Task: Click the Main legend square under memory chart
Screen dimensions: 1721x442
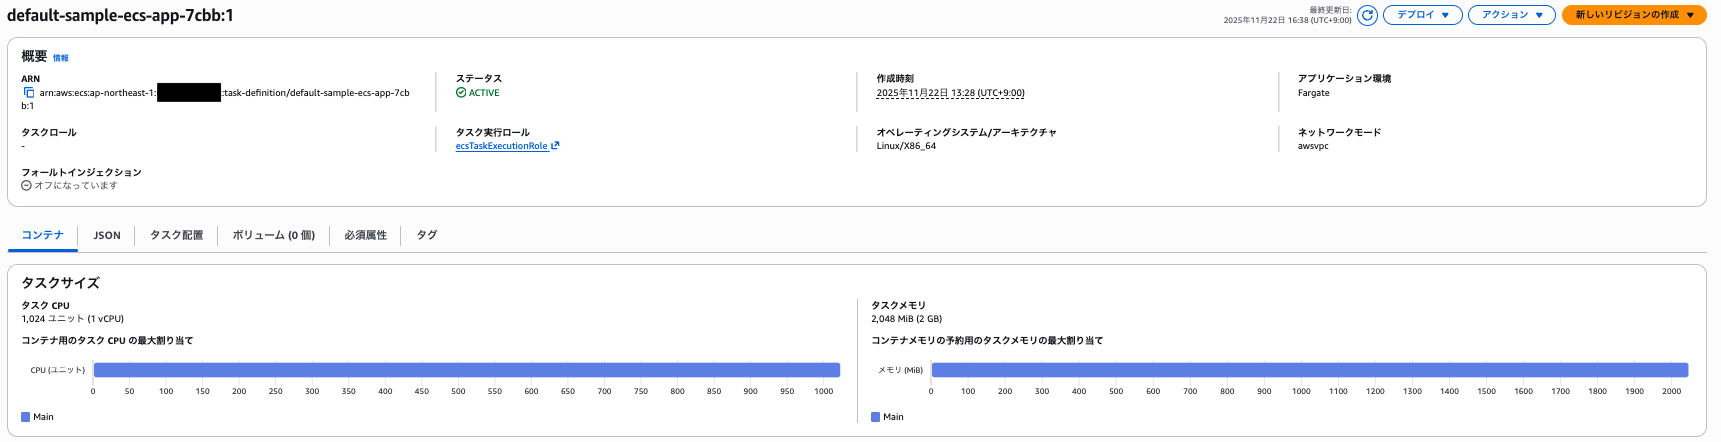Action: 876,417
